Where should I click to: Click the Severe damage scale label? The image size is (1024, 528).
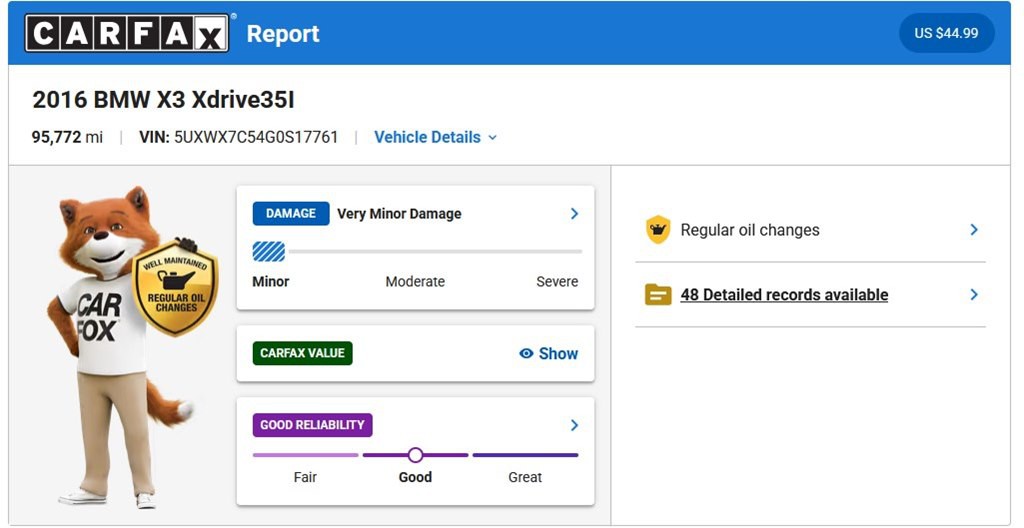pos(557,282)
